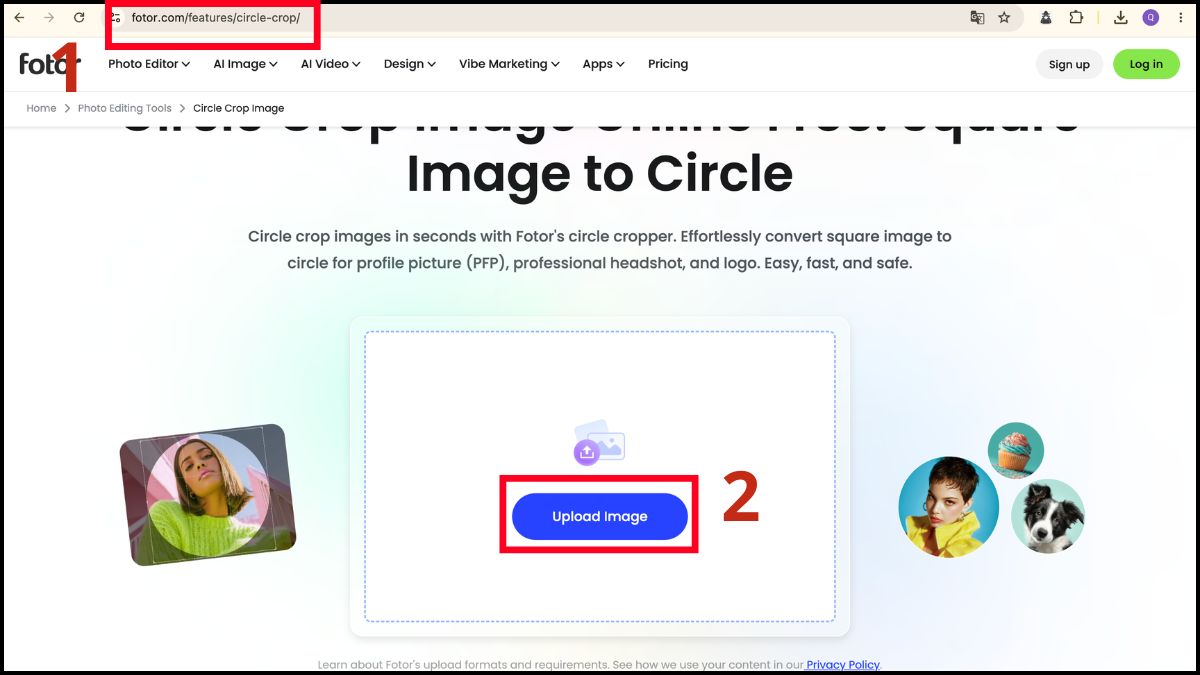The width and height of the screenshot is (1200, 675).
Task: Click the purple profile avatar icon
Action: coord(1151,18)
